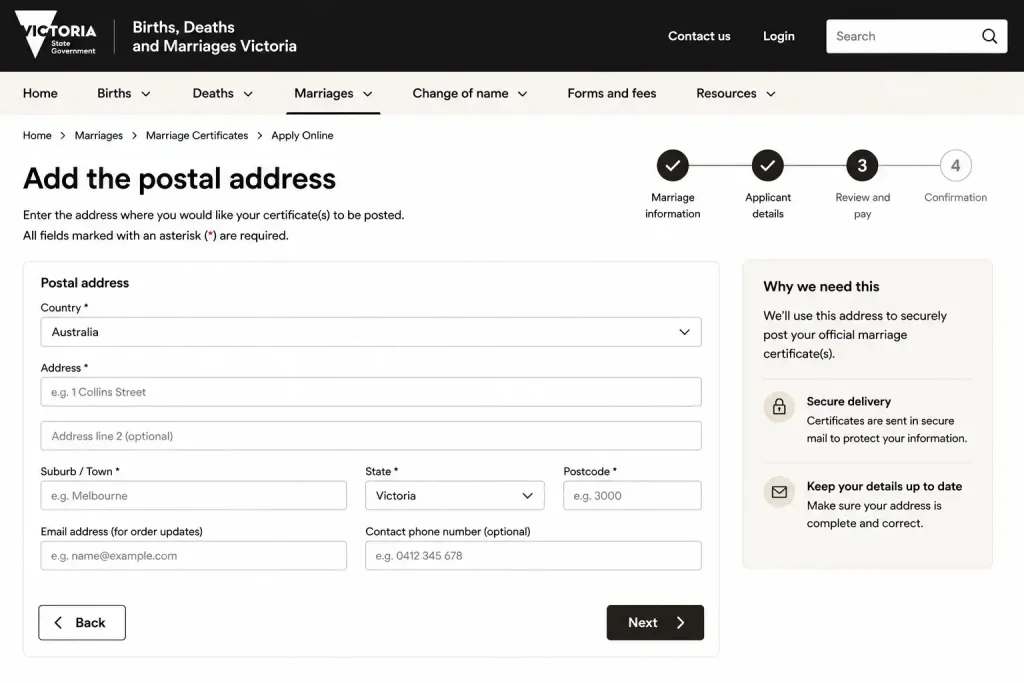The image size is (1024, 683).
Task: Click the 'Add the postal address' heading
Action: tap(180, 178)
